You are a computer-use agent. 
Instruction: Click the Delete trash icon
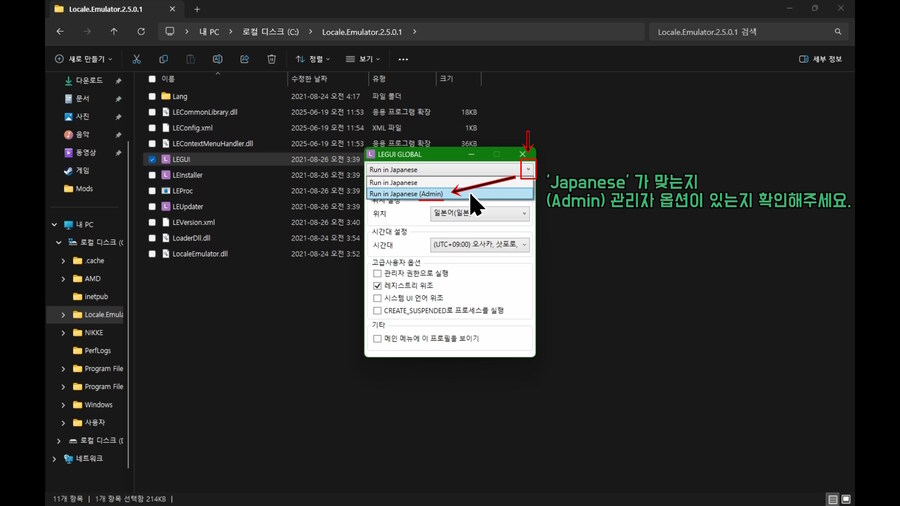coord(271,59)
